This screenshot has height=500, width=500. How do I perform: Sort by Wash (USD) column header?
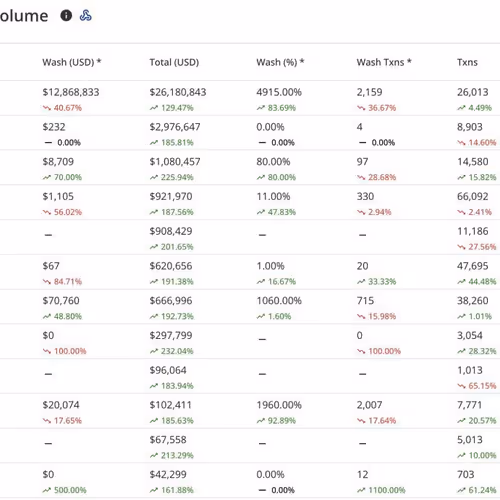72,62
